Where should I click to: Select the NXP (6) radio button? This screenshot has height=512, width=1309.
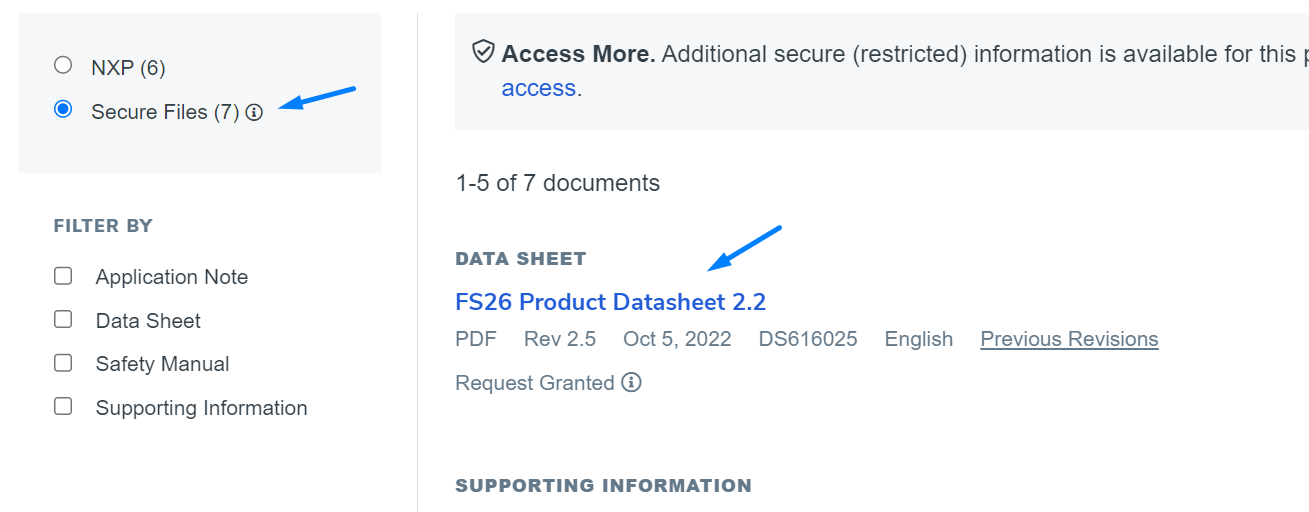63,66
